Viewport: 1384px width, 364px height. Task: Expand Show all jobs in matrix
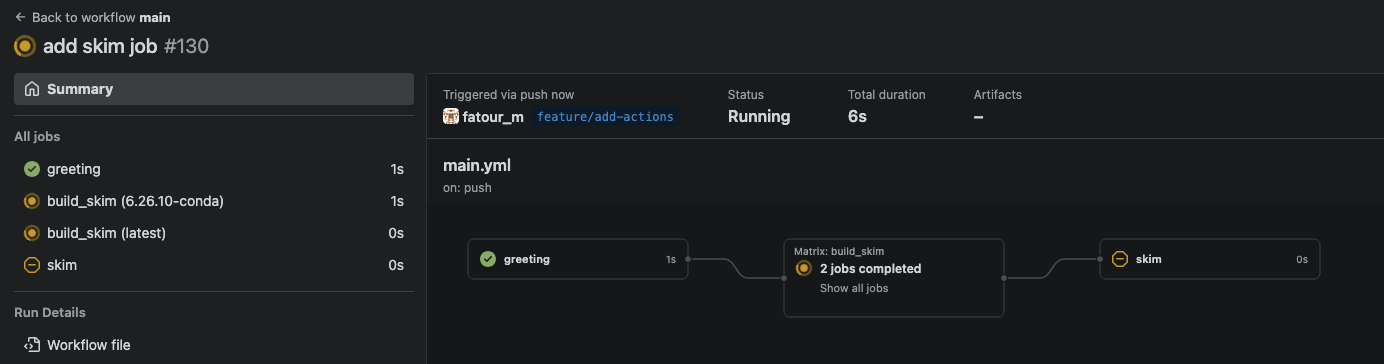click(x=854, y=288)
